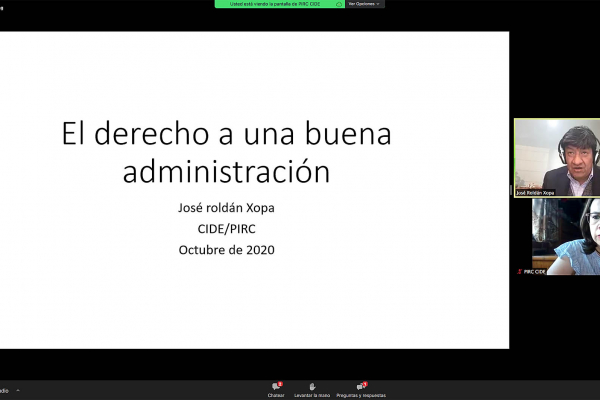Click the slide author line 'José roldán Xopa'

226,207
